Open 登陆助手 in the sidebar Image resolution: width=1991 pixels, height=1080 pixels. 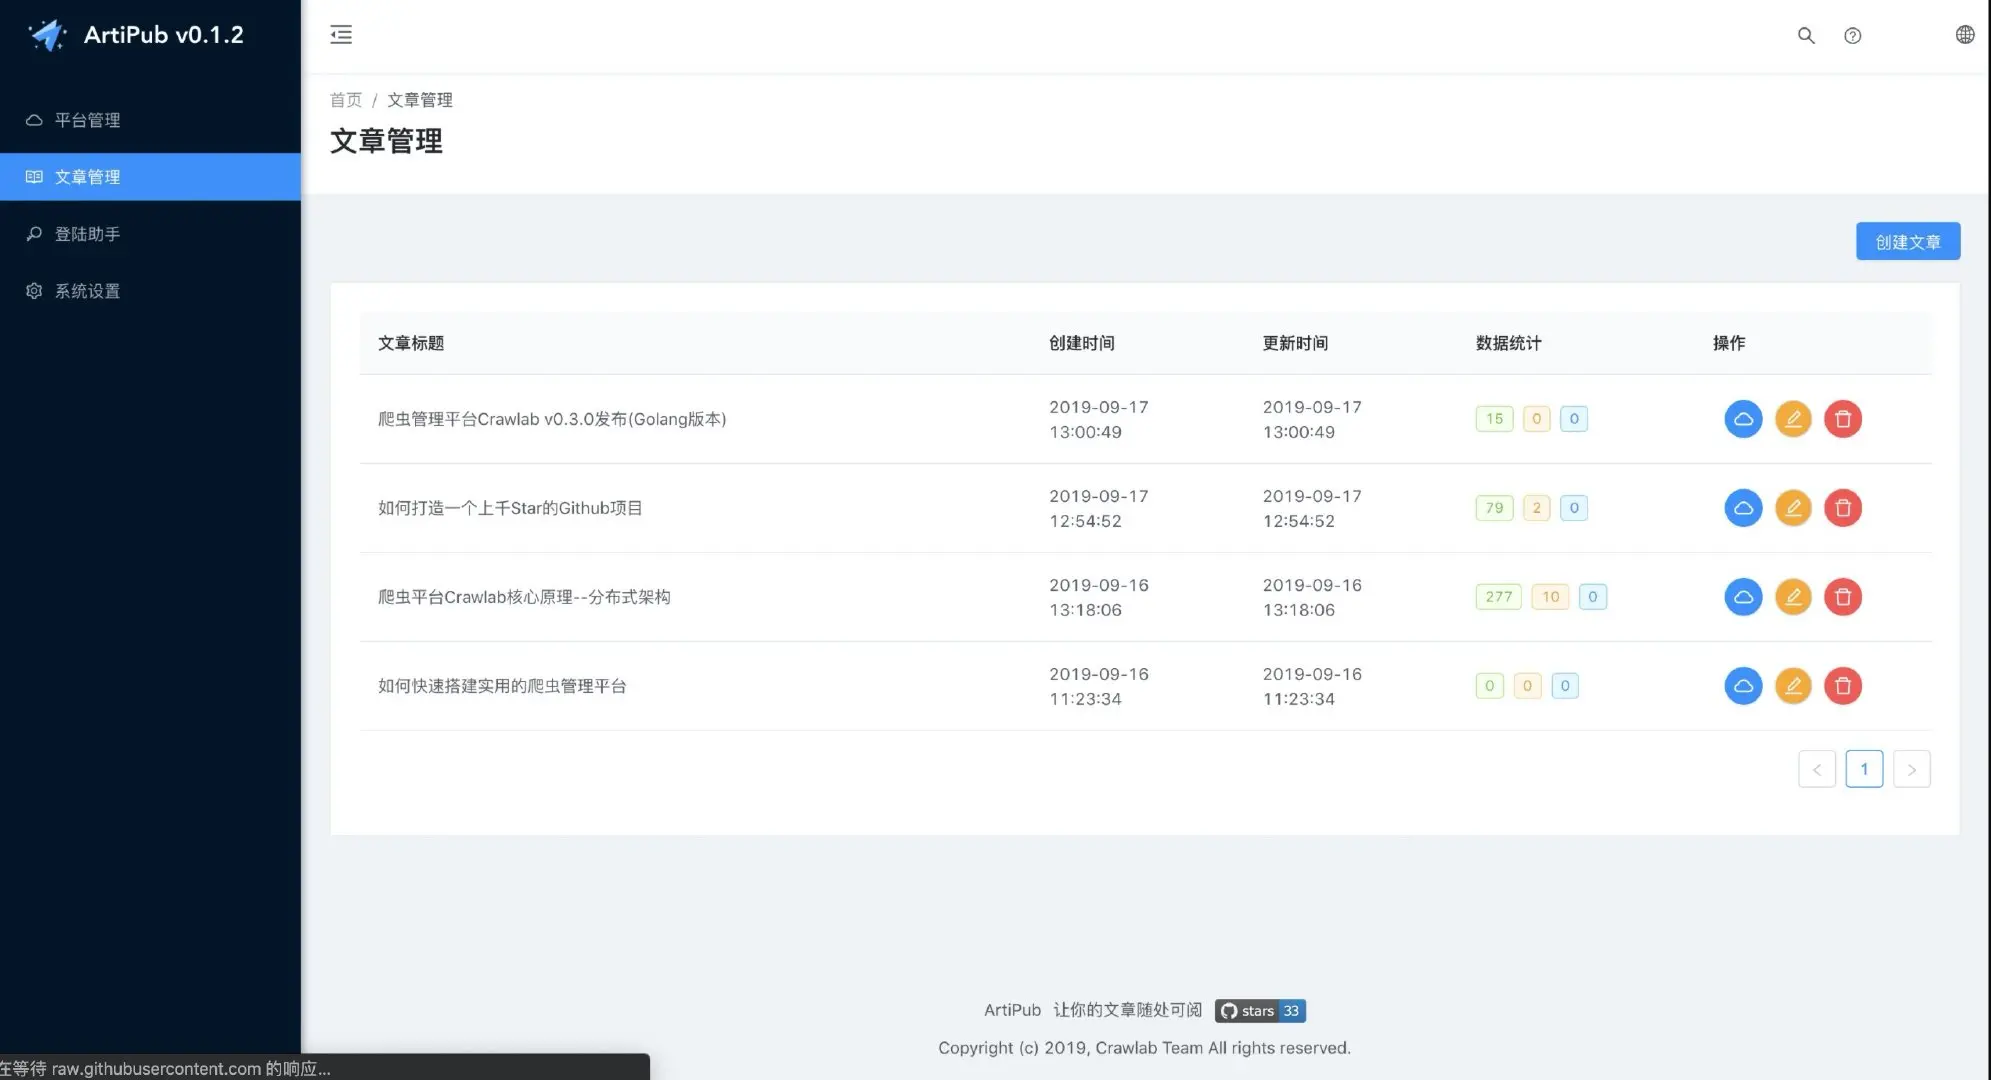coord(88,234)
